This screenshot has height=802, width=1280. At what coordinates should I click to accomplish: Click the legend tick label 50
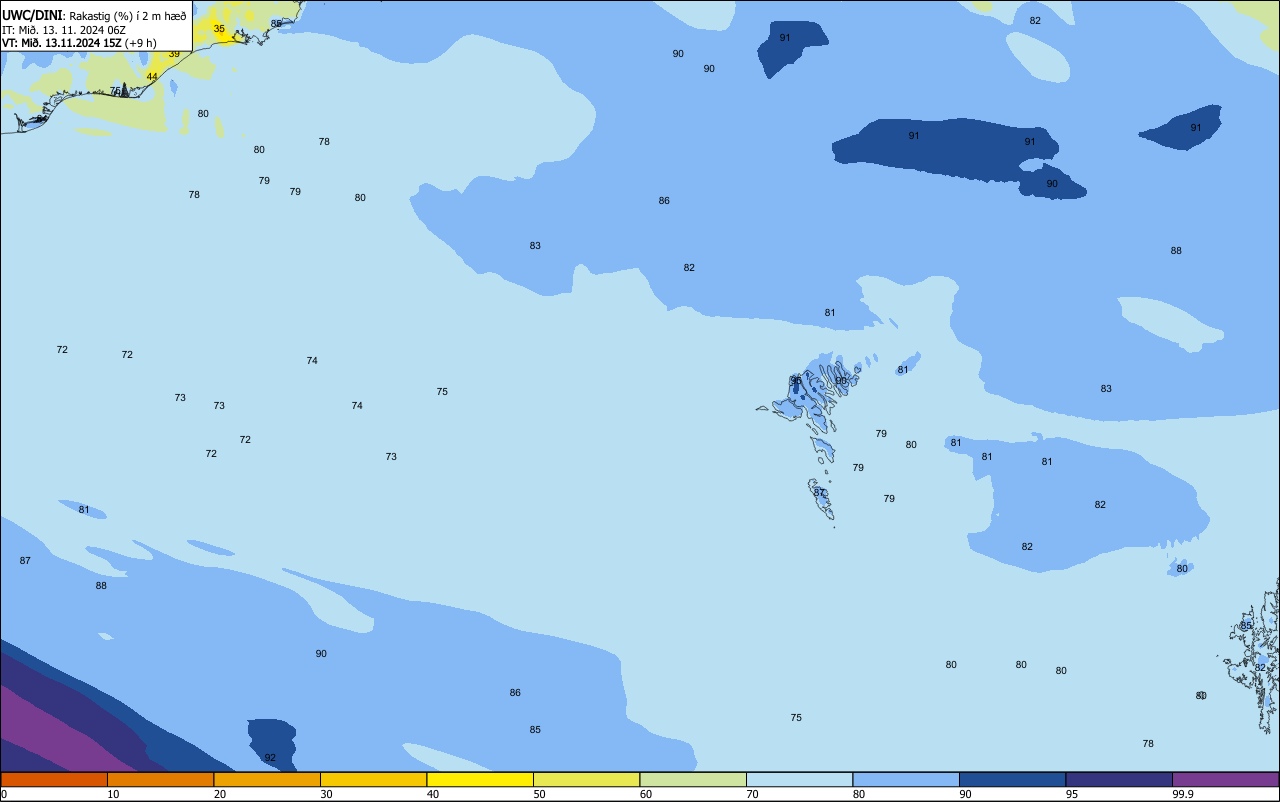(x=539, y=794)
